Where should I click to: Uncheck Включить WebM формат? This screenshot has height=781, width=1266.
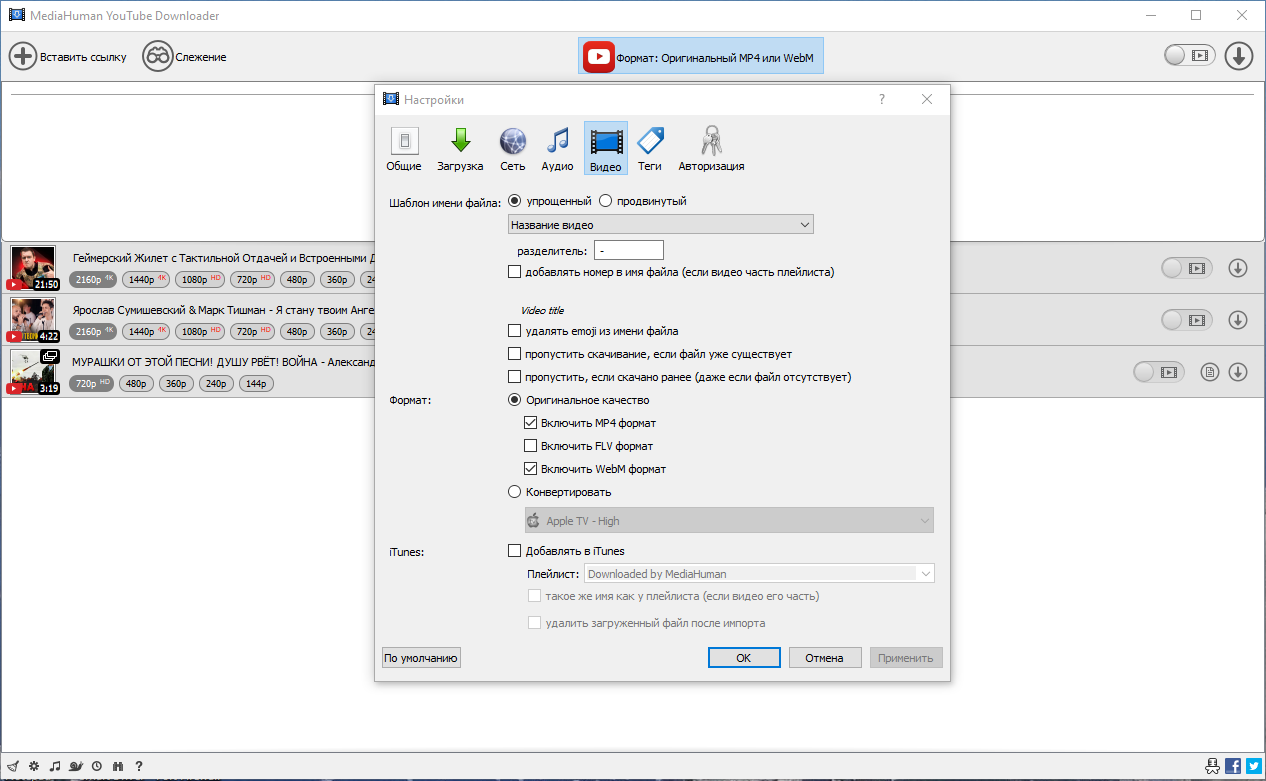[531, 469]
